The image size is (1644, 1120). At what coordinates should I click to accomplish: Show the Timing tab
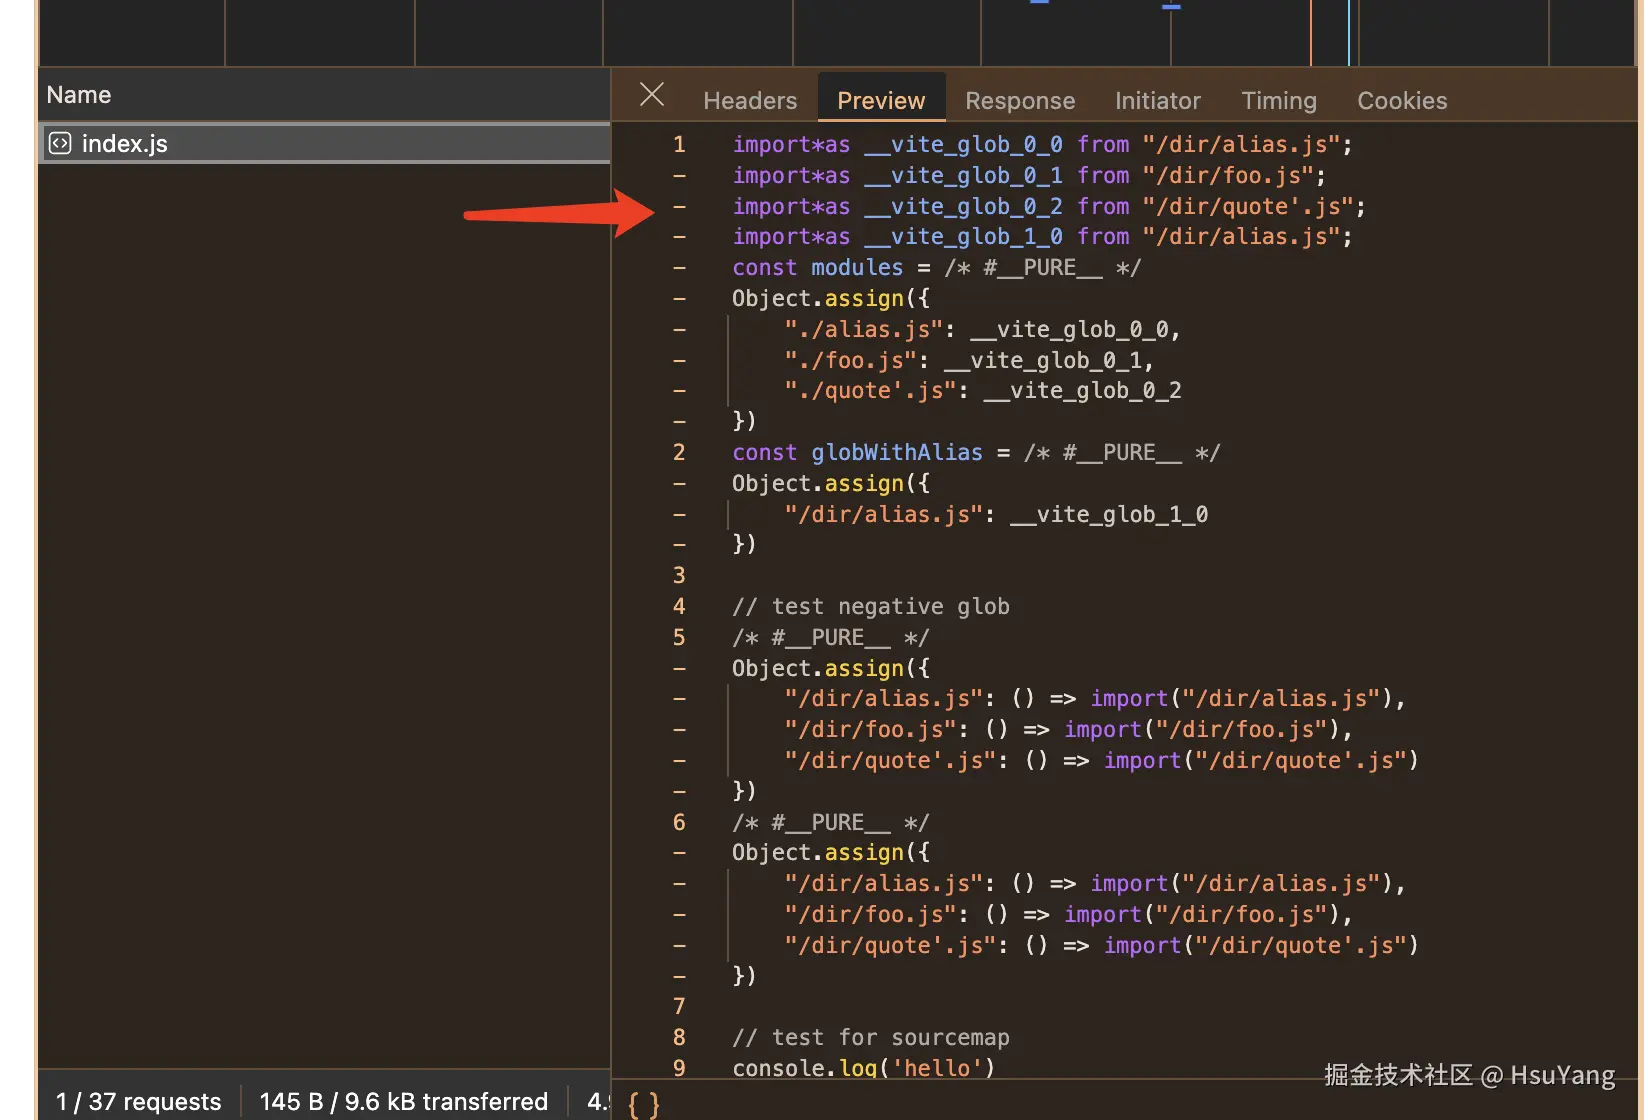coord(1279,100)
